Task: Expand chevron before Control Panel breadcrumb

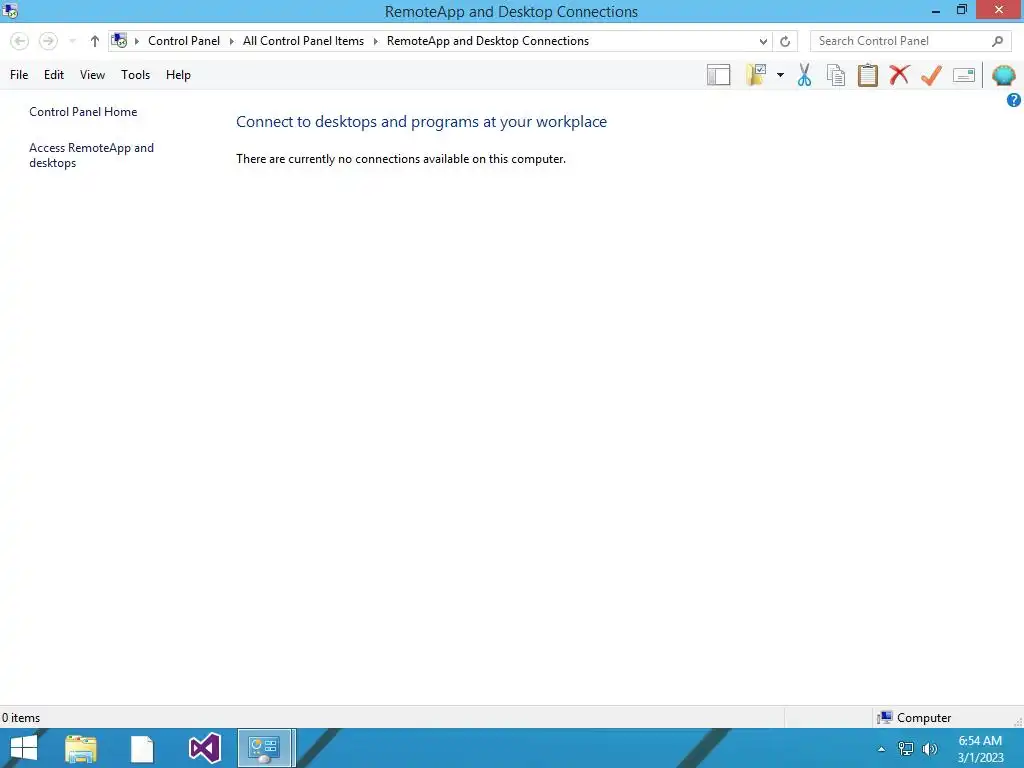Action: 137,41
